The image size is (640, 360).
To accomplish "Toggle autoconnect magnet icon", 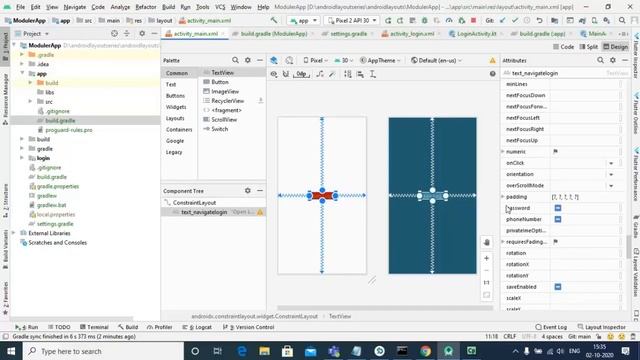I will tap(286, 74).
